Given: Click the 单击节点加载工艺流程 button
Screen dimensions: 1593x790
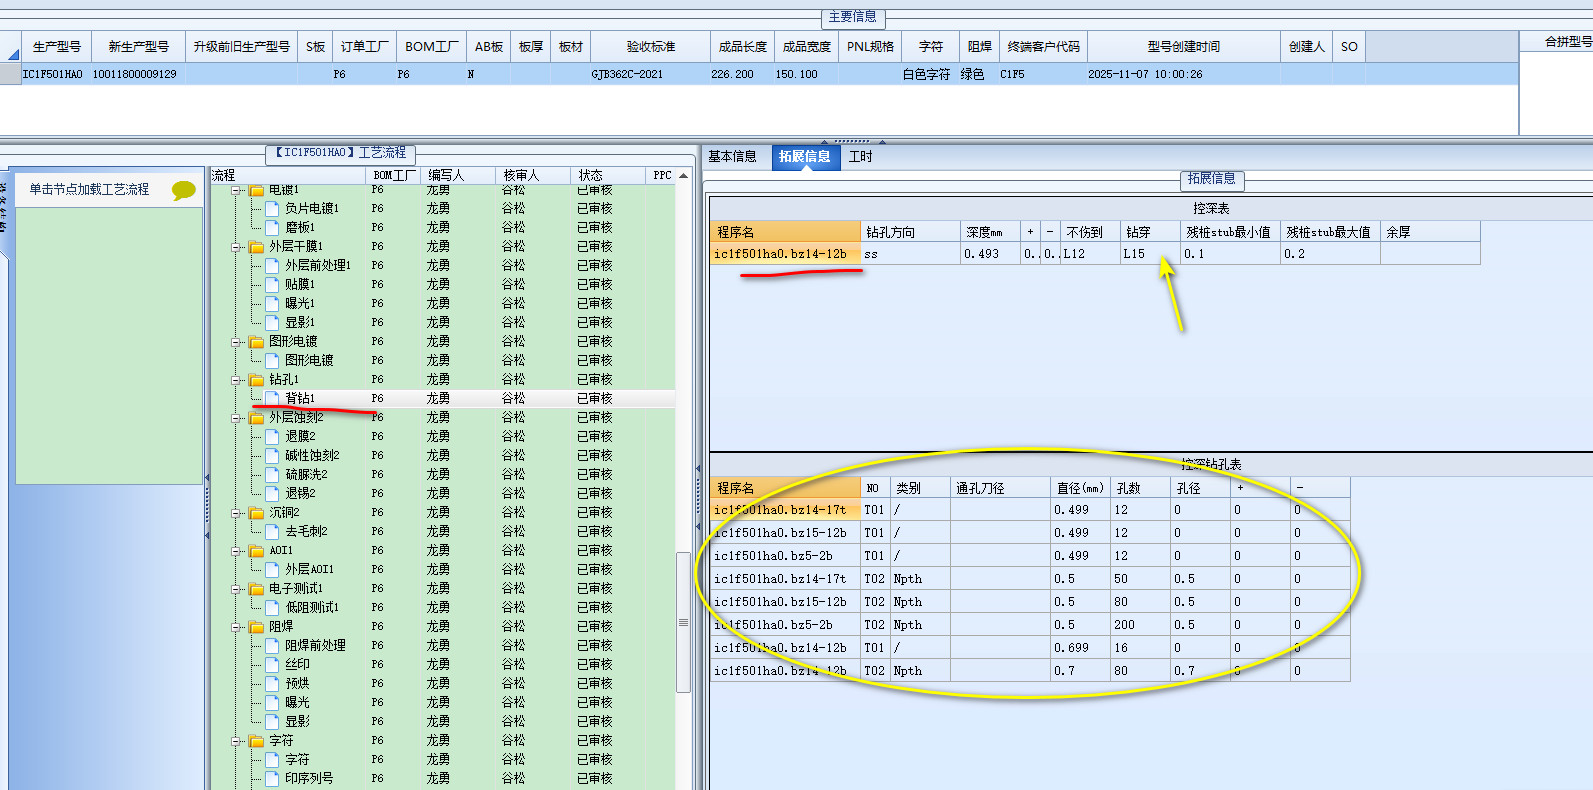Looking at the screenshot, I should point(110,189).
